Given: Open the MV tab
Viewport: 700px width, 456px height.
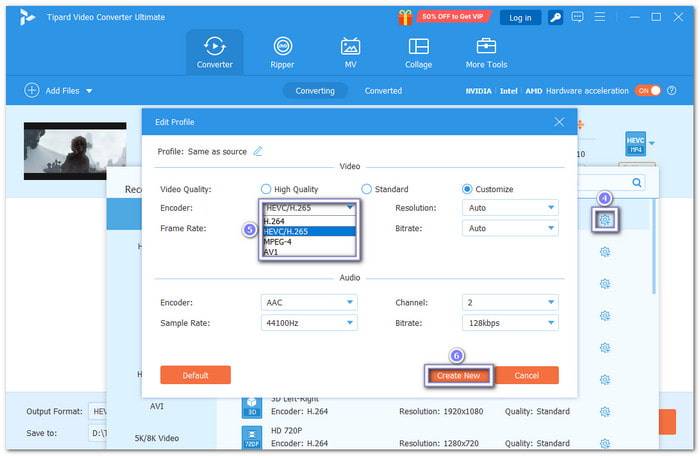Looking at the screenshot, I should [x=350, y=52].
